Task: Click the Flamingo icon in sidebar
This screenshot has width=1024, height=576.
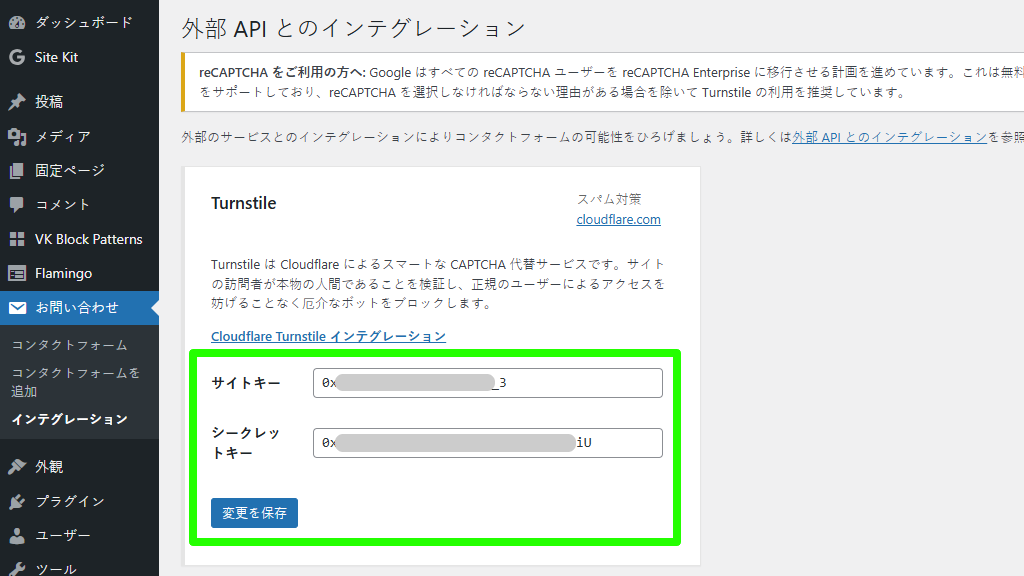Action: click(x=17, y=273)
